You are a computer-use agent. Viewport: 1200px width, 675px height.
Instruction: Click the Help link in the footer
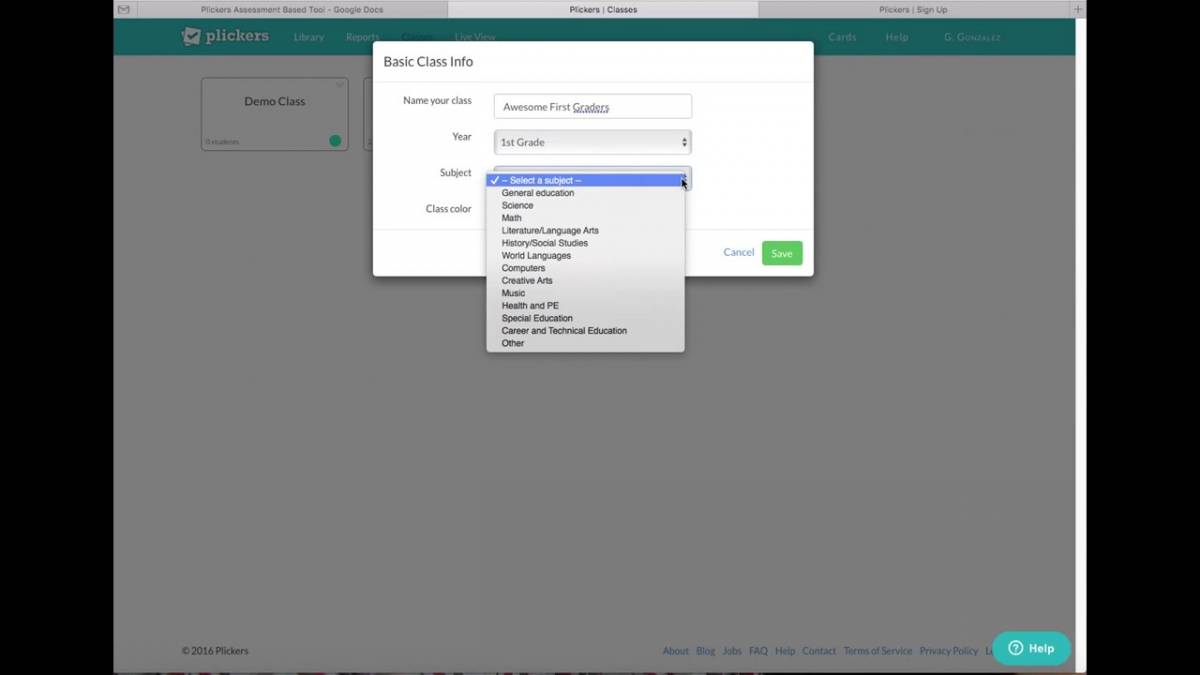pyautogui.click(x=785, y=651)
